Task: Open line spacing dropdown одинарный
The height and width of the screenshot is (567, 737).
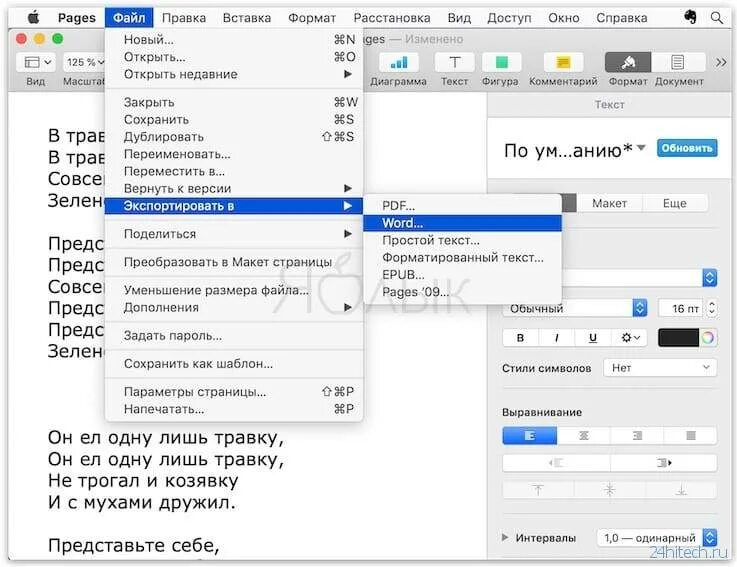Action: (x=657, y=537)
